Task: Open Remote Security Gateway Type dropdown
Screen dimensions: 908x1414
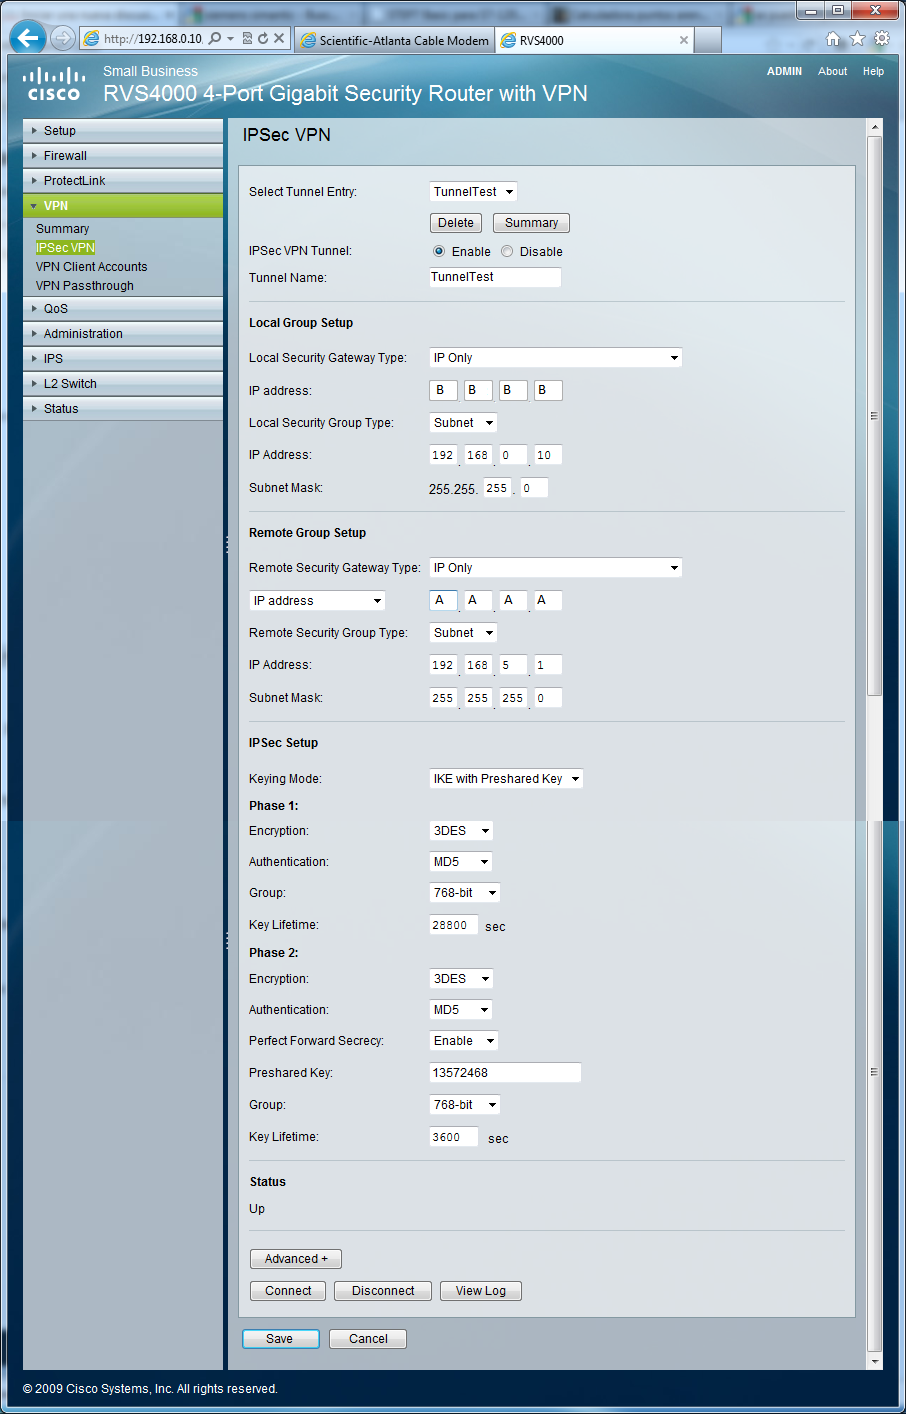Action: pyautogui.click(x=556, y=568)
